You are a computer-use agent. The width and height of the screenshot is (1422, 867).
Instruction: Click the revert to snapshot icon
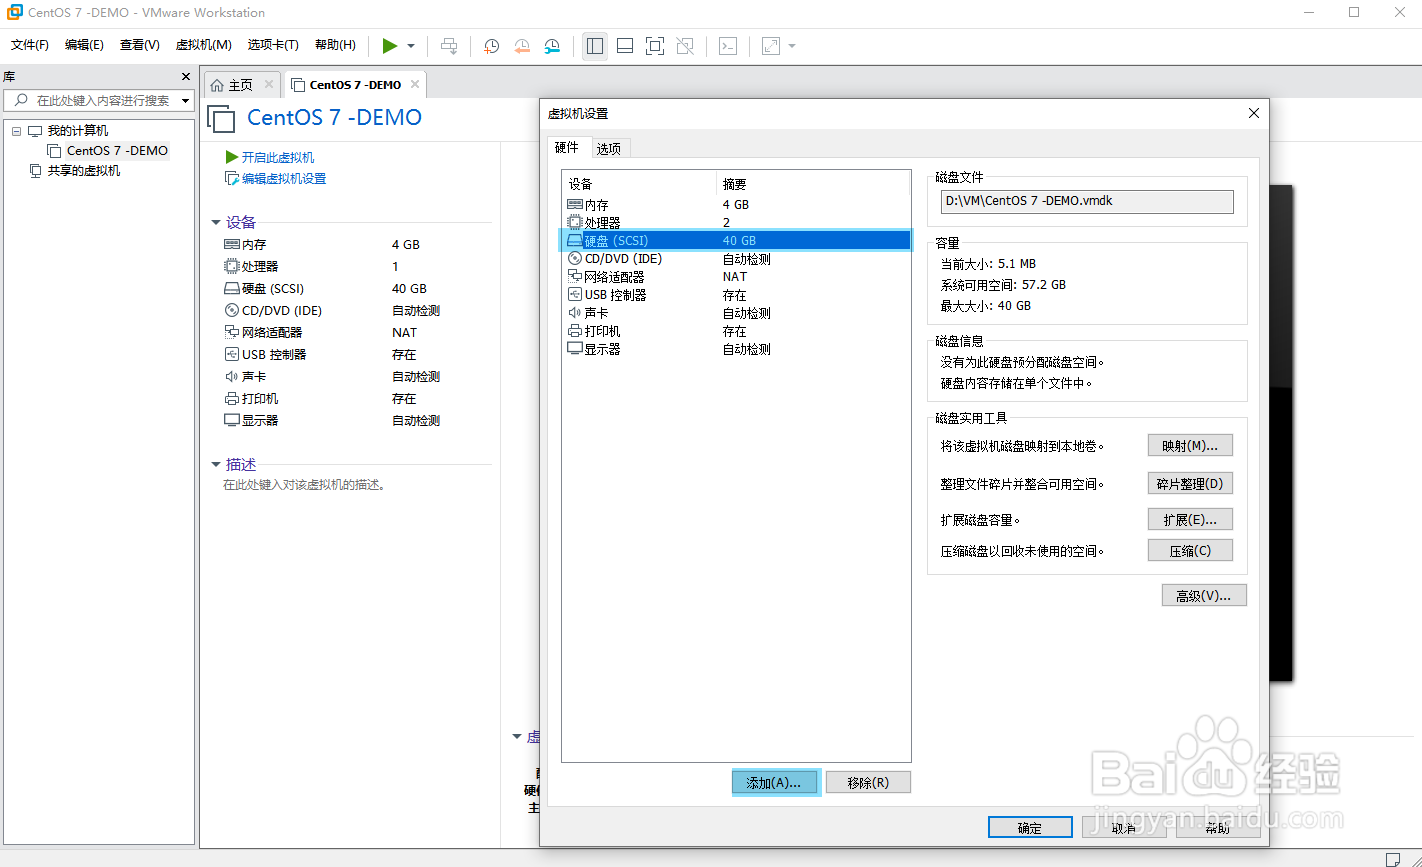[522, 46]
